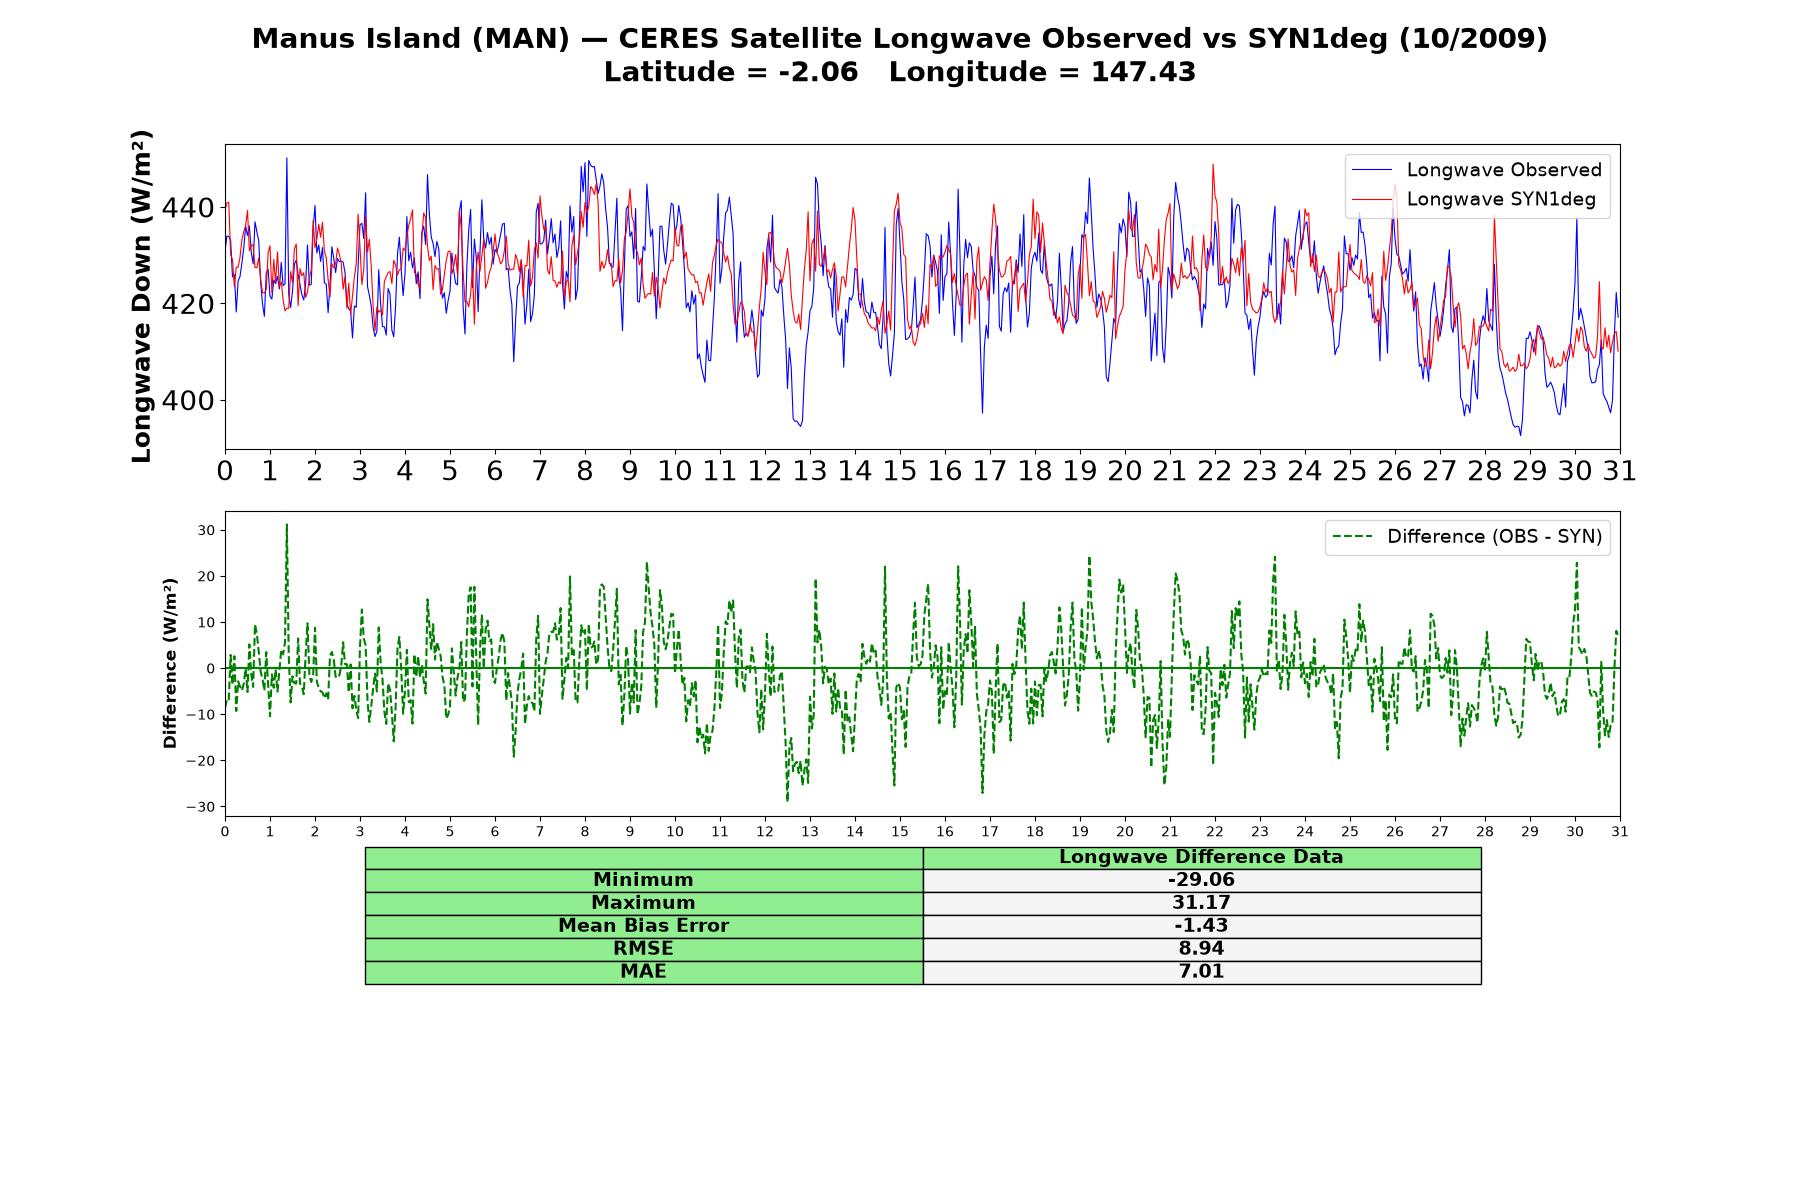
Task: Click the Manus Island chart title
Action: [x=900, y=39]
